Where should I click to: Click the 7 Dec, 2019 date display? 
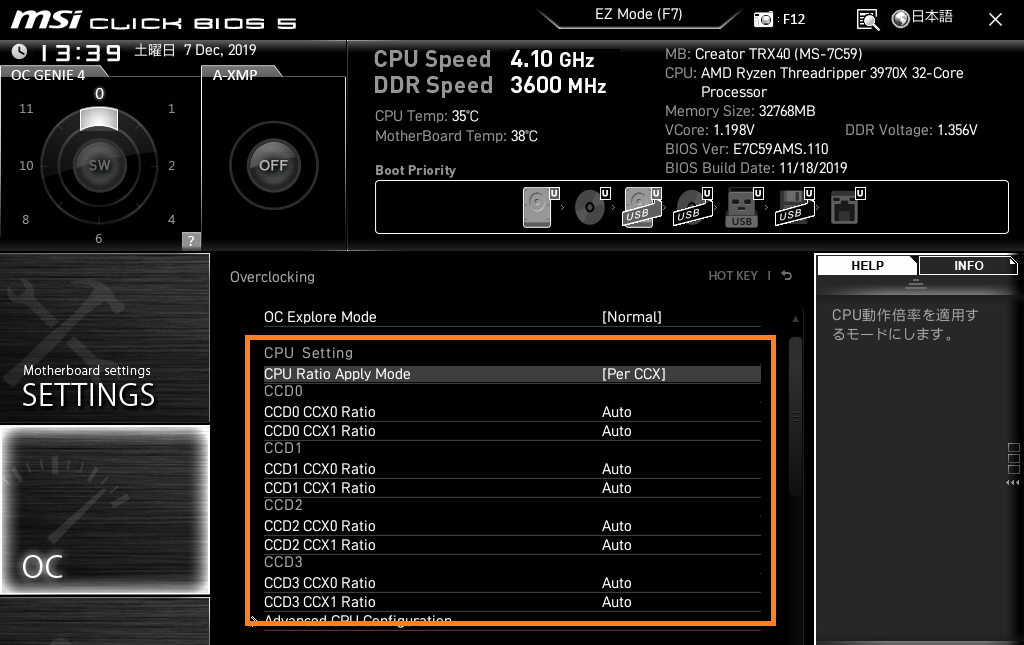click(220, 50)
